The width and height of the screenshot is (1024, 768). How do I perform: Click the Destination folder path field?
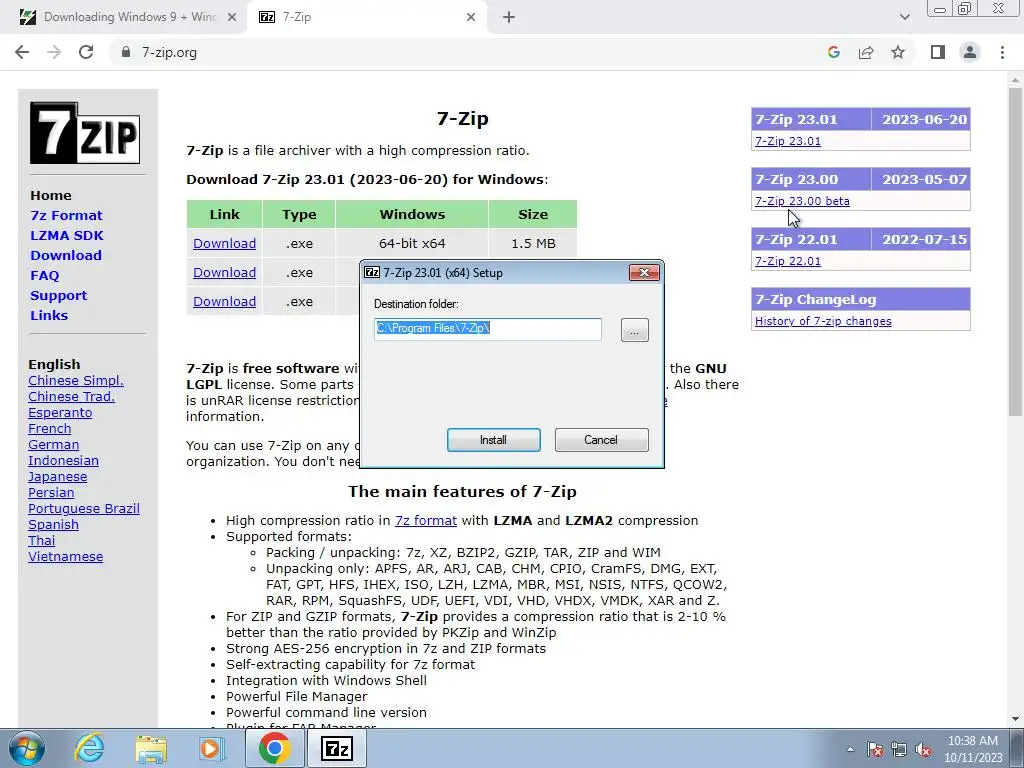pos(488,329)
